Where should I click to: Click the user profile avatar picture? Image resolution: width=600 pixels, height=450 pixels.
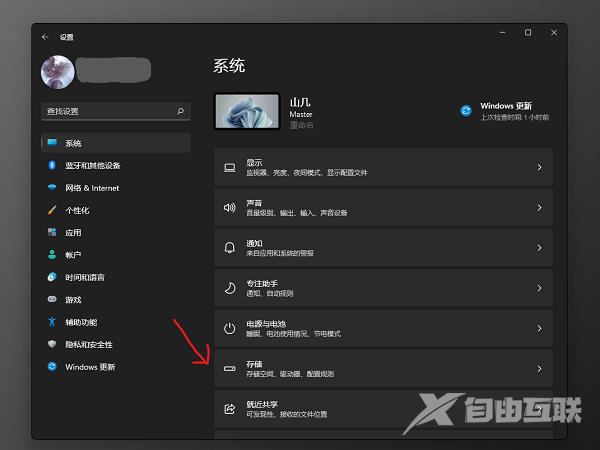58,72
